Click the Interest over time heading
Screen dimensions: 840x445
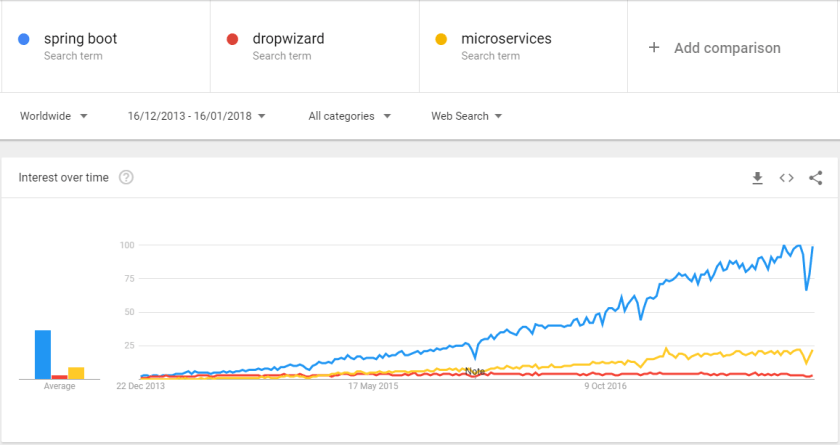pos(63,178)
